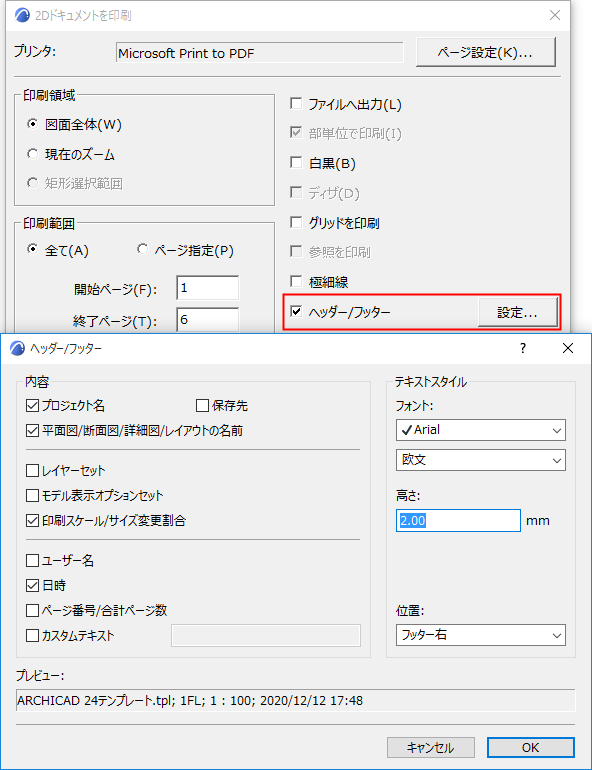Click the 終了ページ(T) field

point(207,320)
